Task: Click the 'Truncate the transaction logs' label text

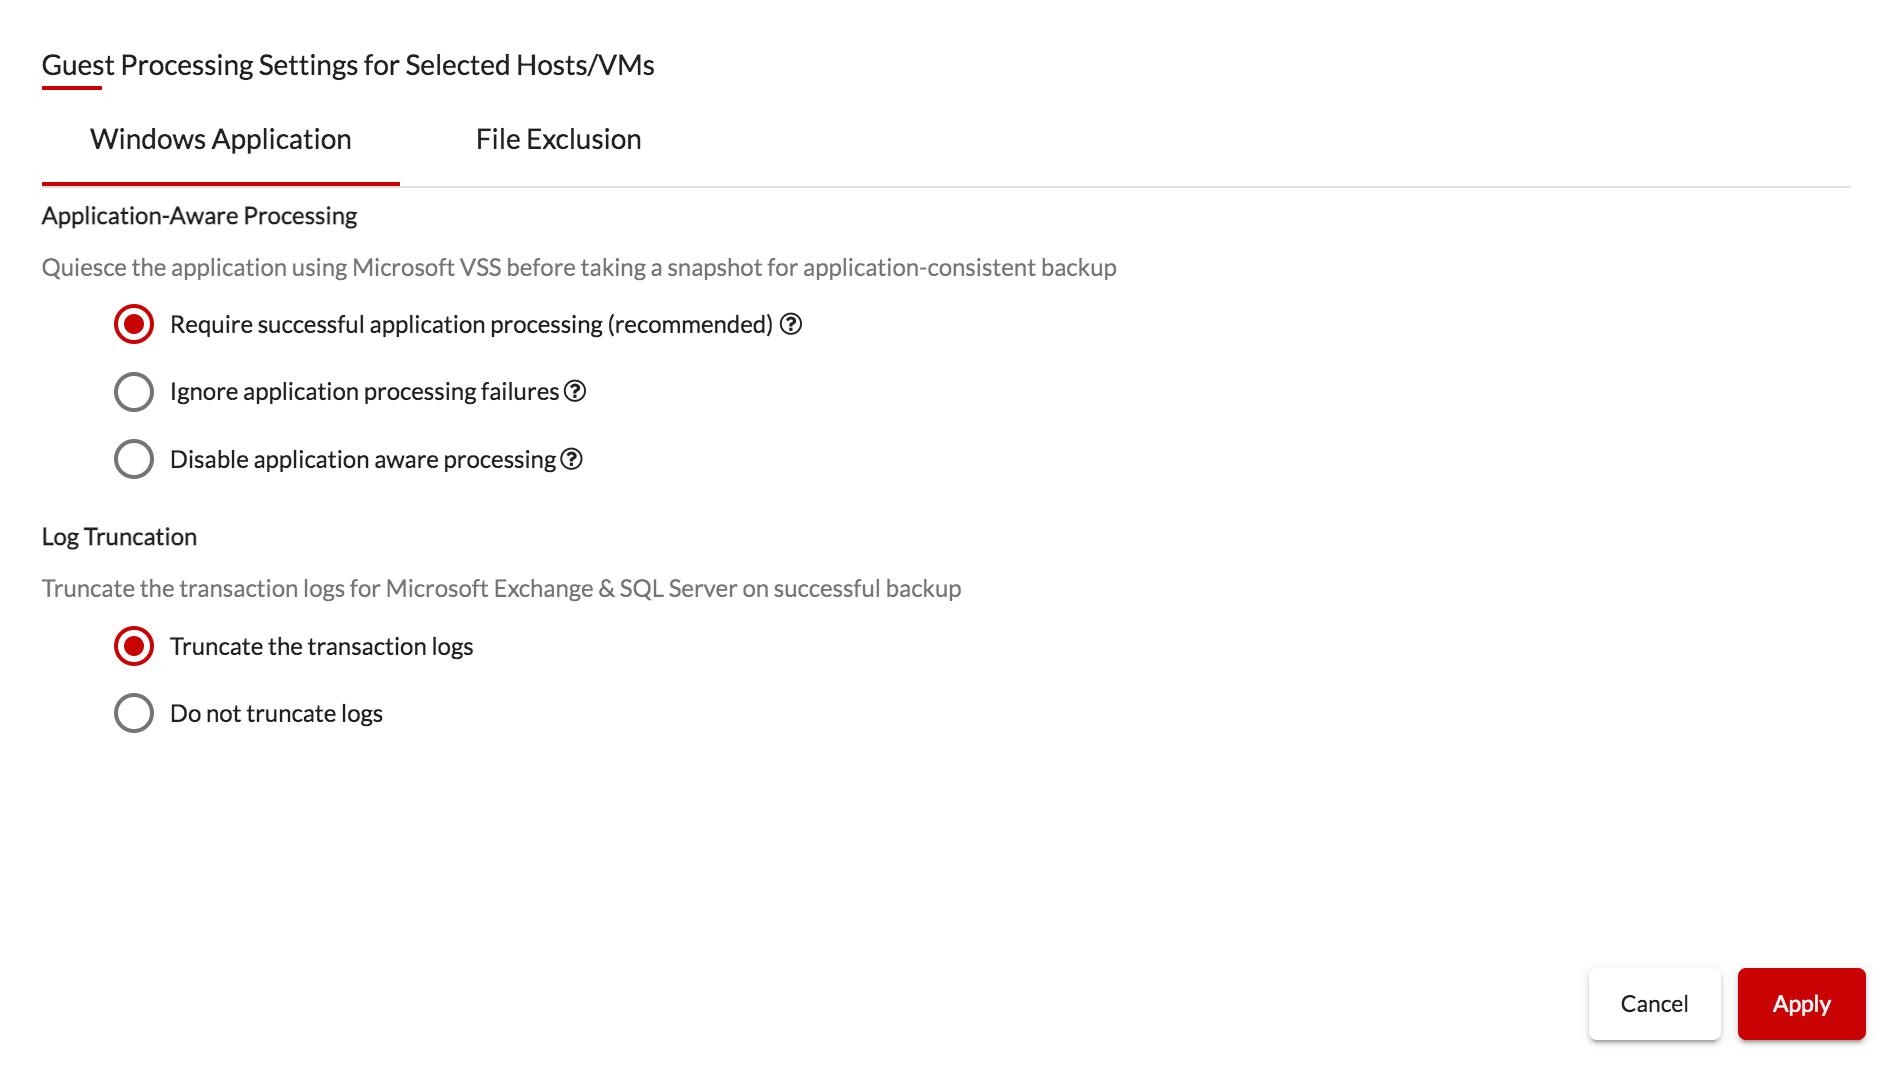Action: coord(321,646)
